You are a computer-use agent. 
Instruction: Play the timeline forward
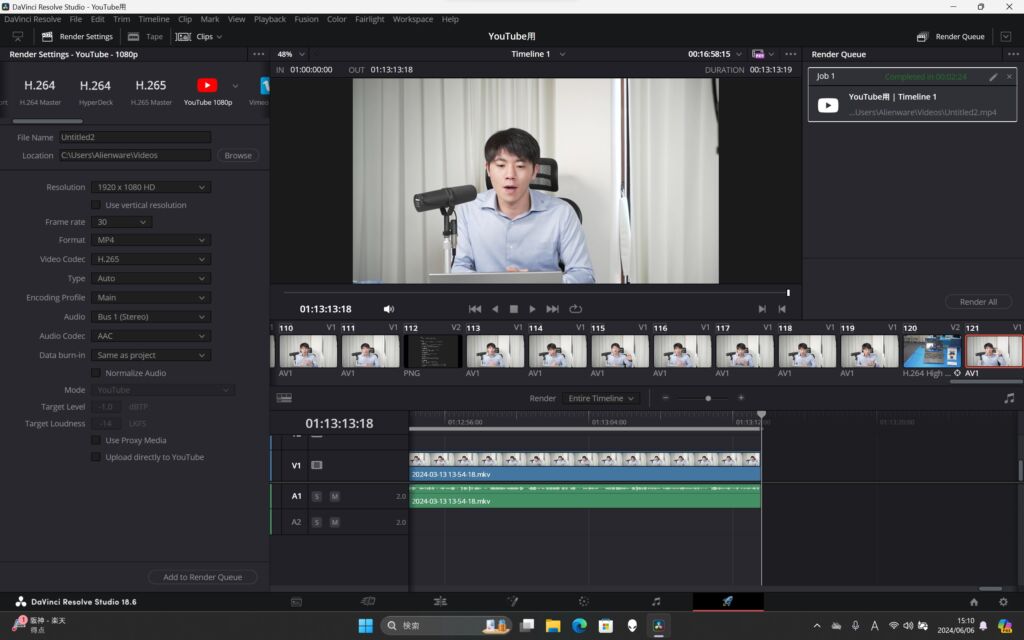tap(532, 309)
